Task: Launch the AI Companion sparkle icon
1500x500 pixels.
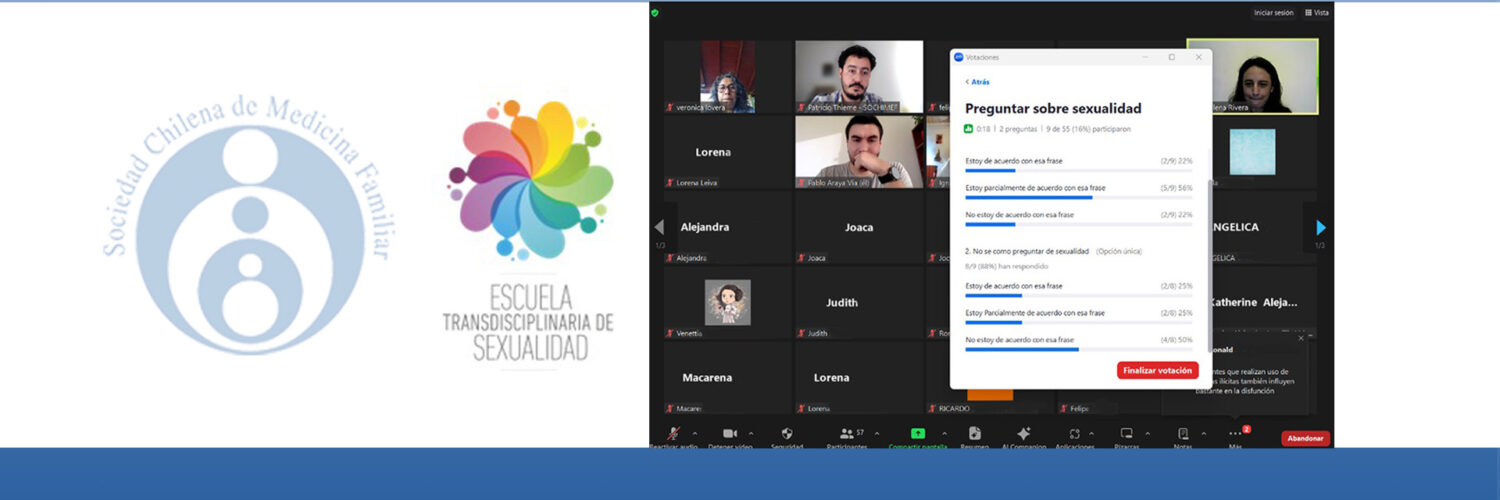Action: (x=1023, y=433)
